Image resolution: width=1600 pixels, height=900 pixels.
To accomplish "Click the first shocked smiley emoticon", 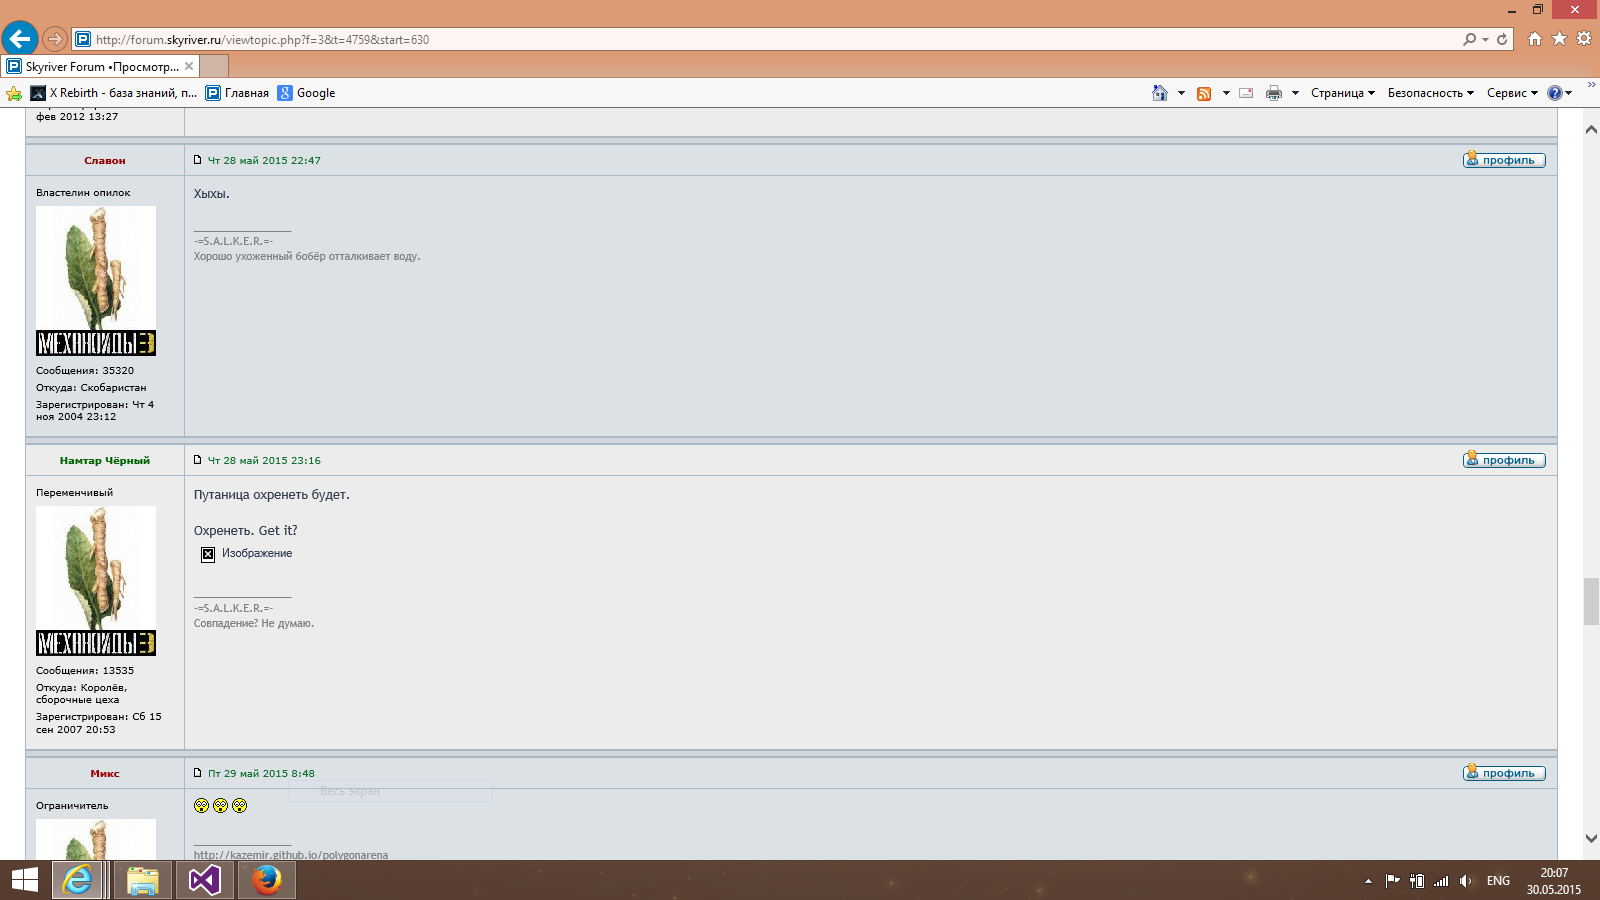I will pos(201,806).
